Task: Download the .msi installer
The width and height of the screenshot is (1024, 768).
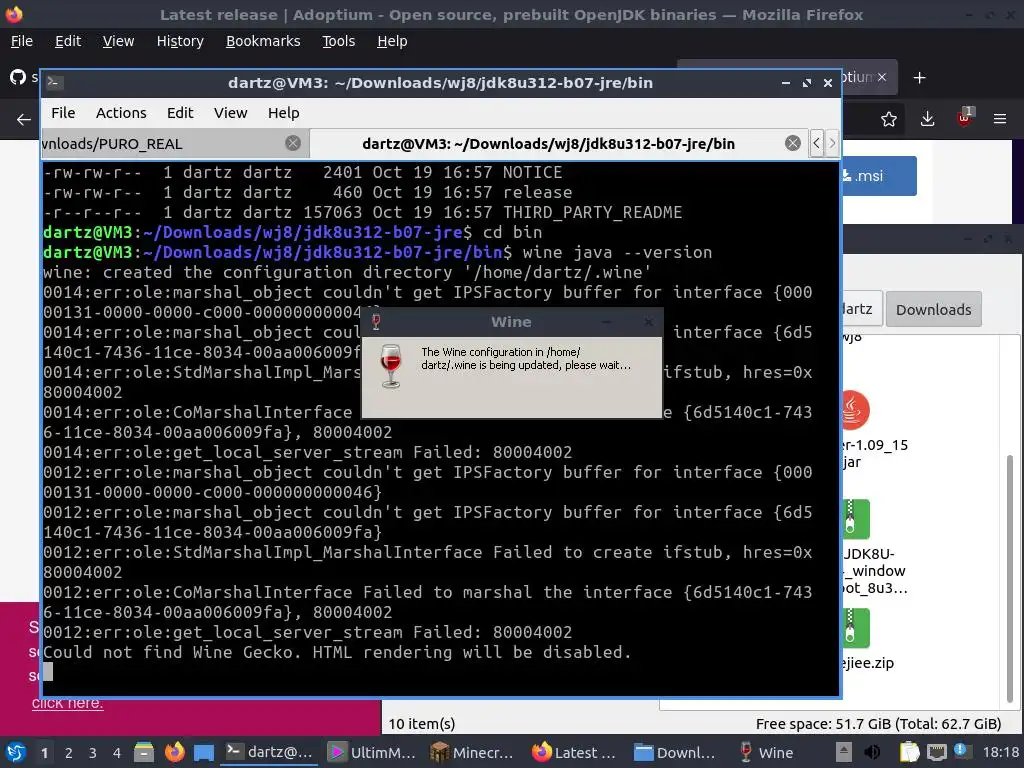Action: (x=879, y=176)
